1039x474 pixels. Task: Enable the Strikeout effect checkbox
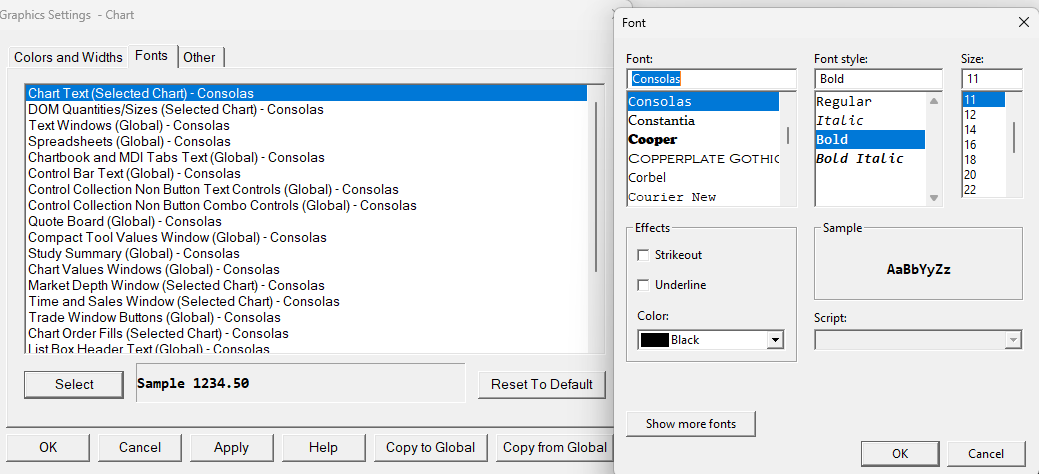click(x=643, y=255)
